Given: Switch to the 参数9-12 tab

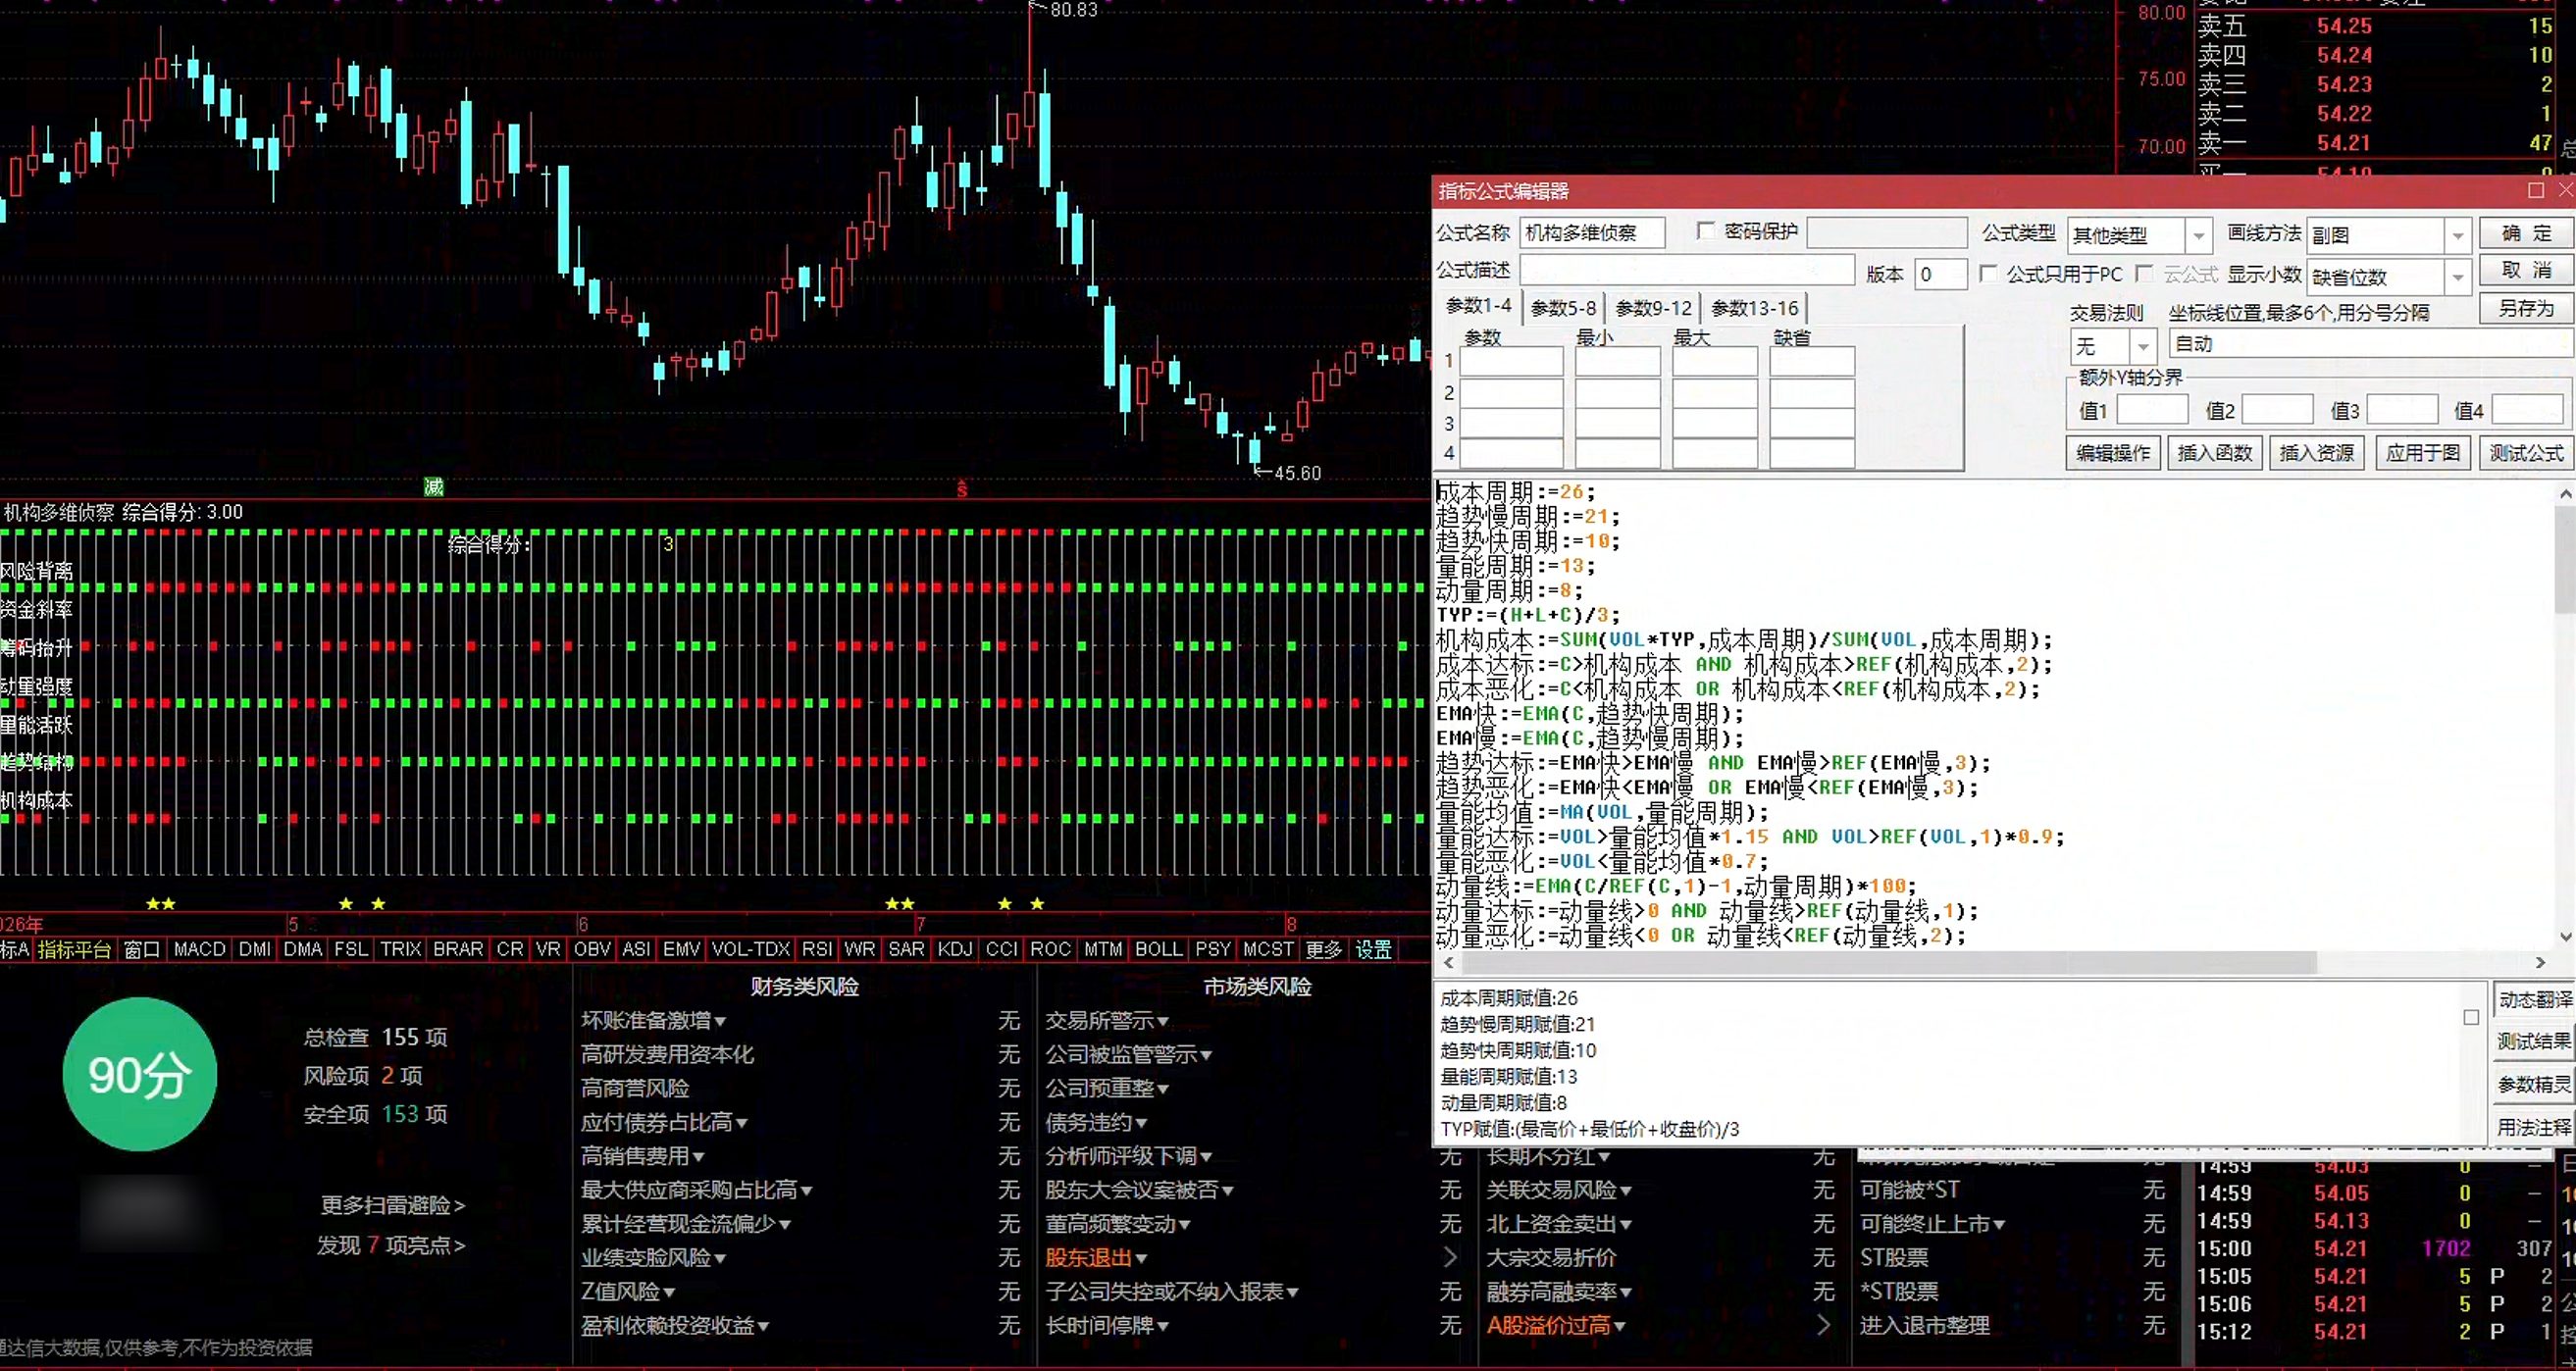Looking at the screenshot, I should [1653, 309].
